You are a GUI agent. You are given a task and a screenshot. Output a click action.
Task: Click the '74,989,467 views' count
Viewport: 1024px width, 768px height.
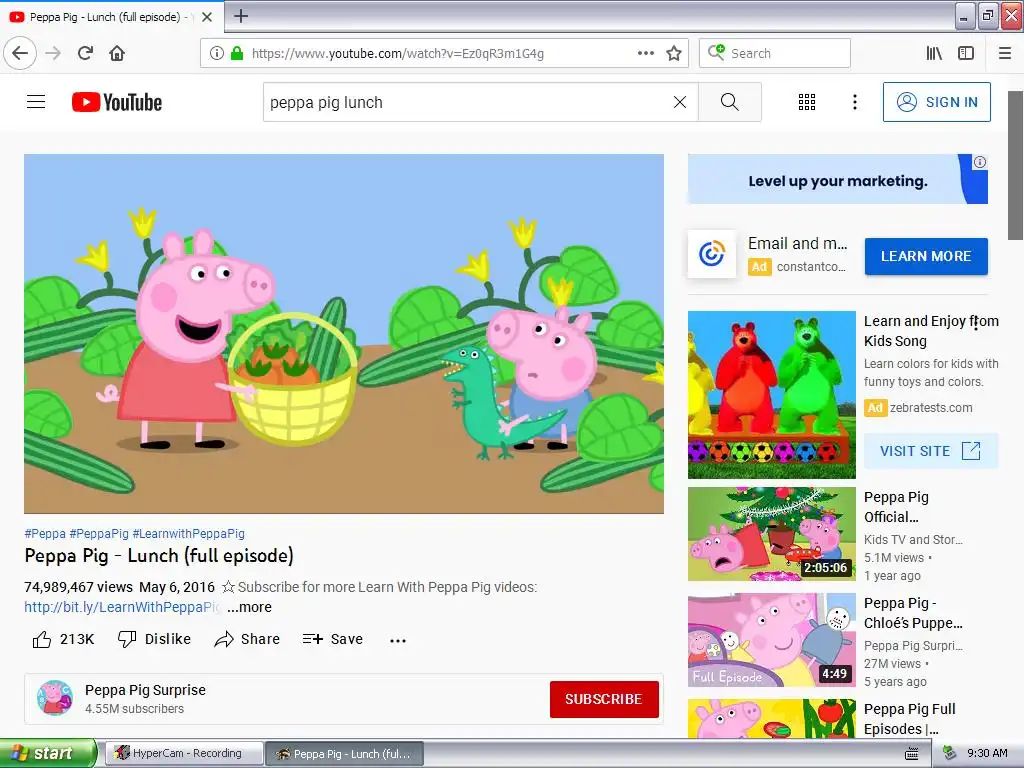point(78,587)
